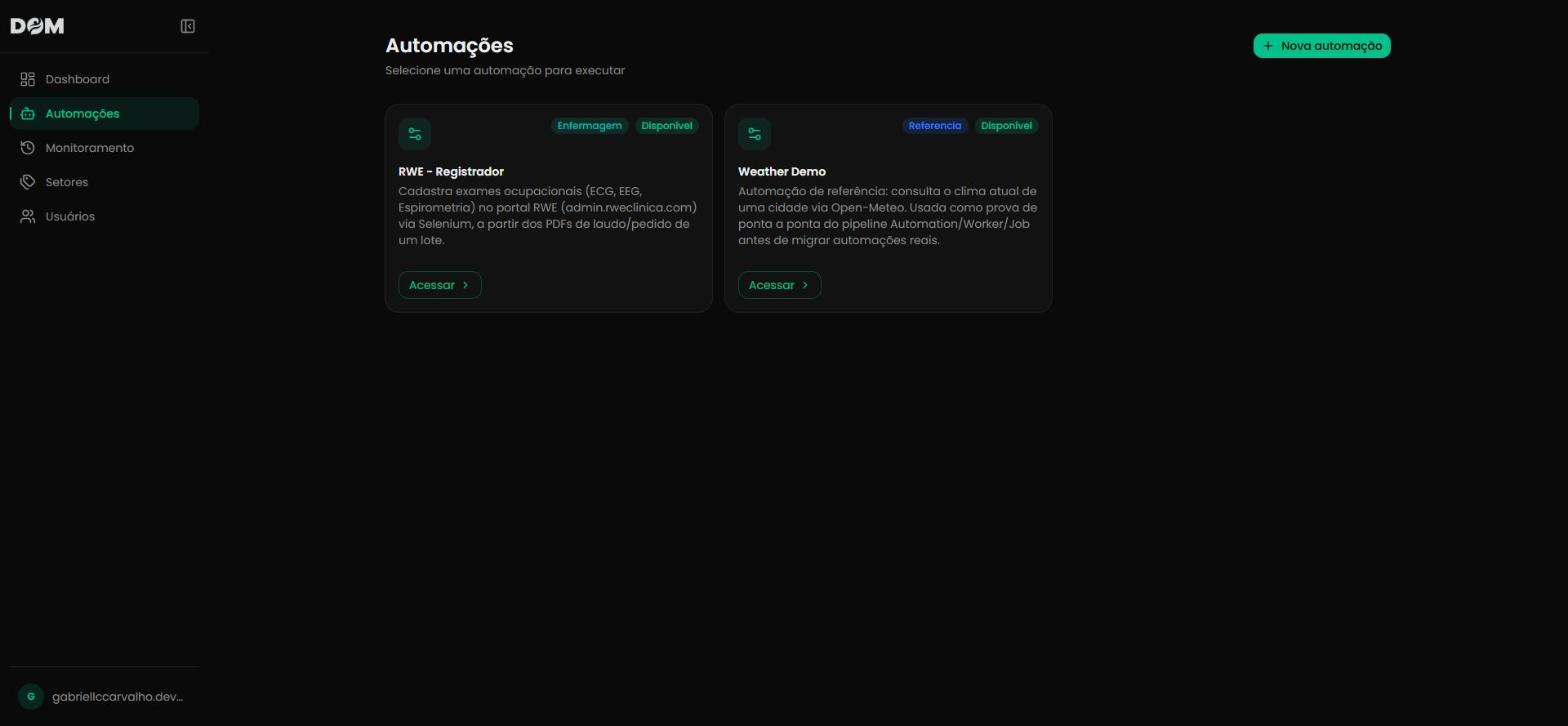Viewport: 1568px width, 726px height.
Task: Open the Dashboard menu item
Action: (104, 79)
